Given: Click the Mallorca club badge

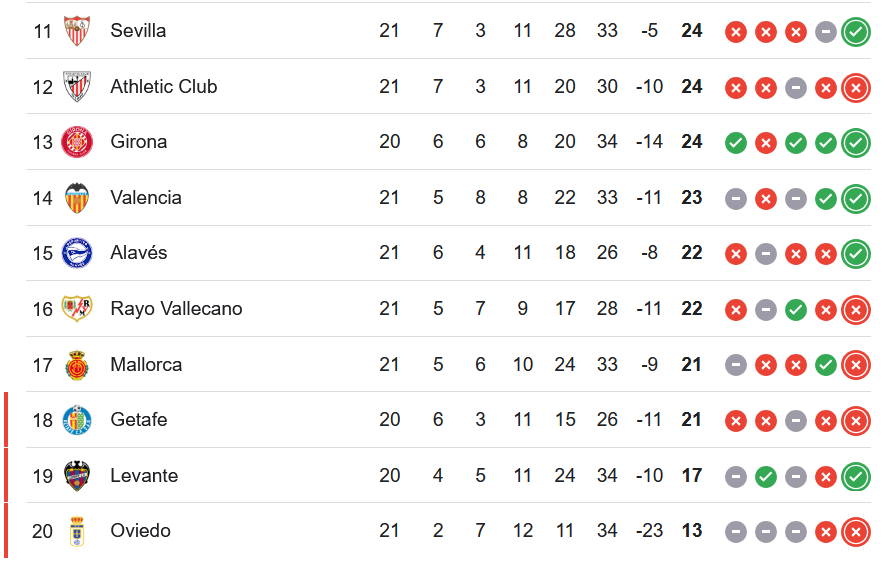Looking at the screenshot, I should (x=77, y=365).
